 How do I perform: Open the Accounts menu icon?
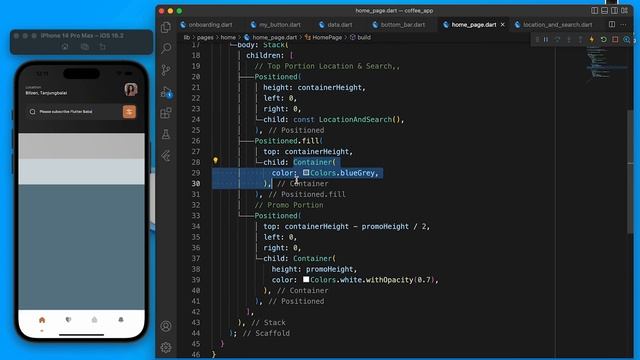(x=166, y=326)
